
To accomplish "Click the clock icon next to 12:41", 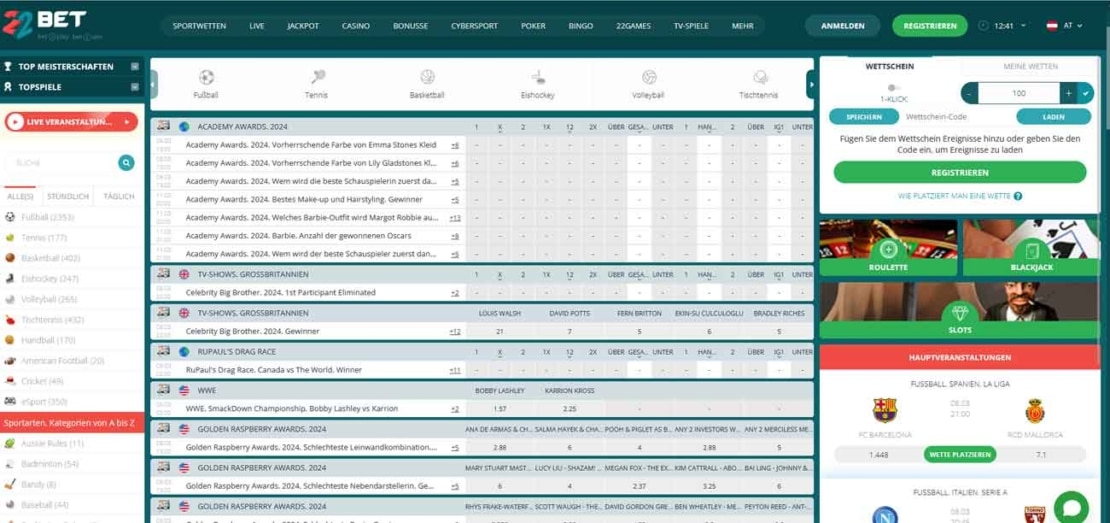I will [983, 25].
